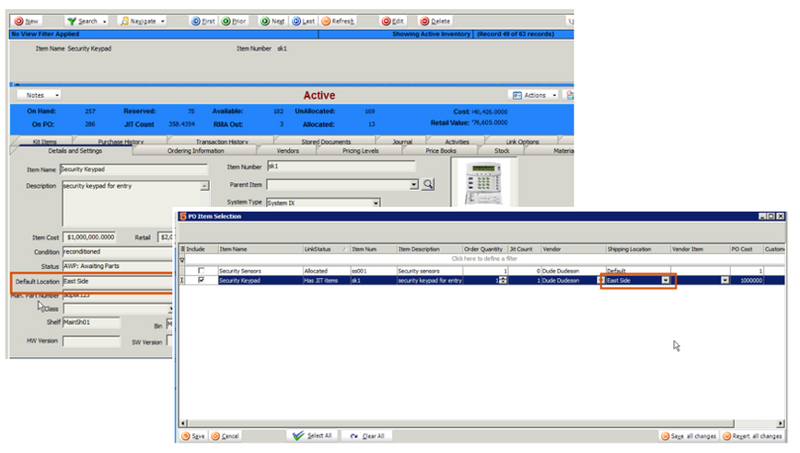800x453 pixels.
Task: Open the Vendor Item dropdown in selected row
Action: point(724,281)
